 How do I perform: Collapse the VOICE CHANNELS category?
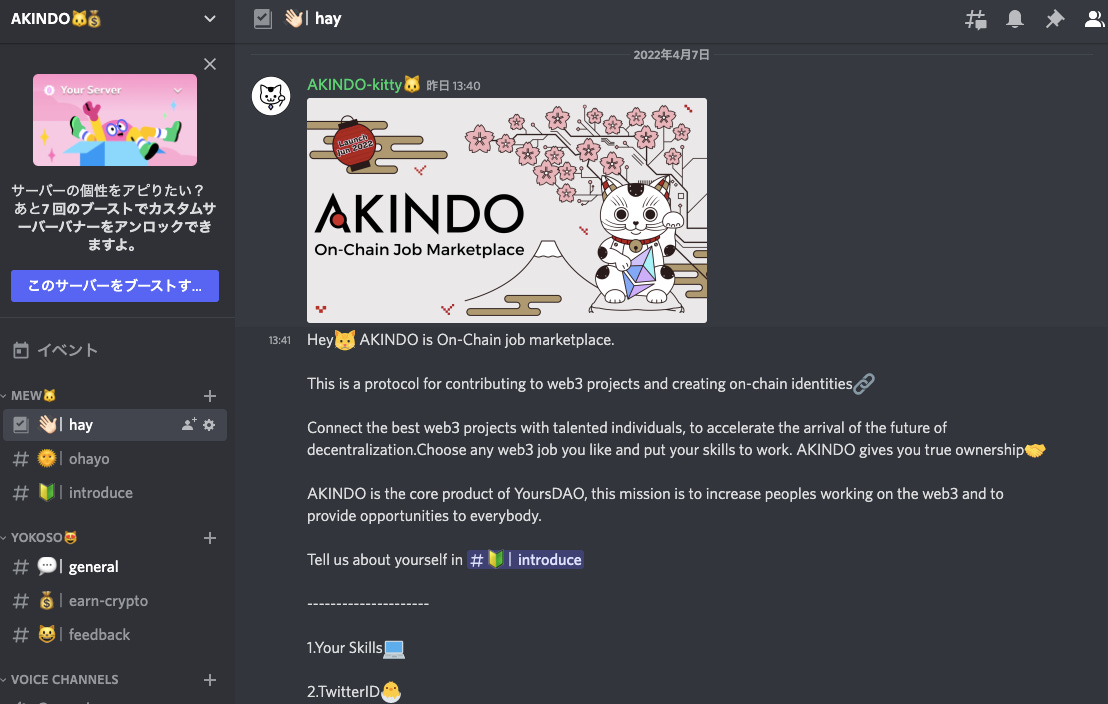point(60,680)
